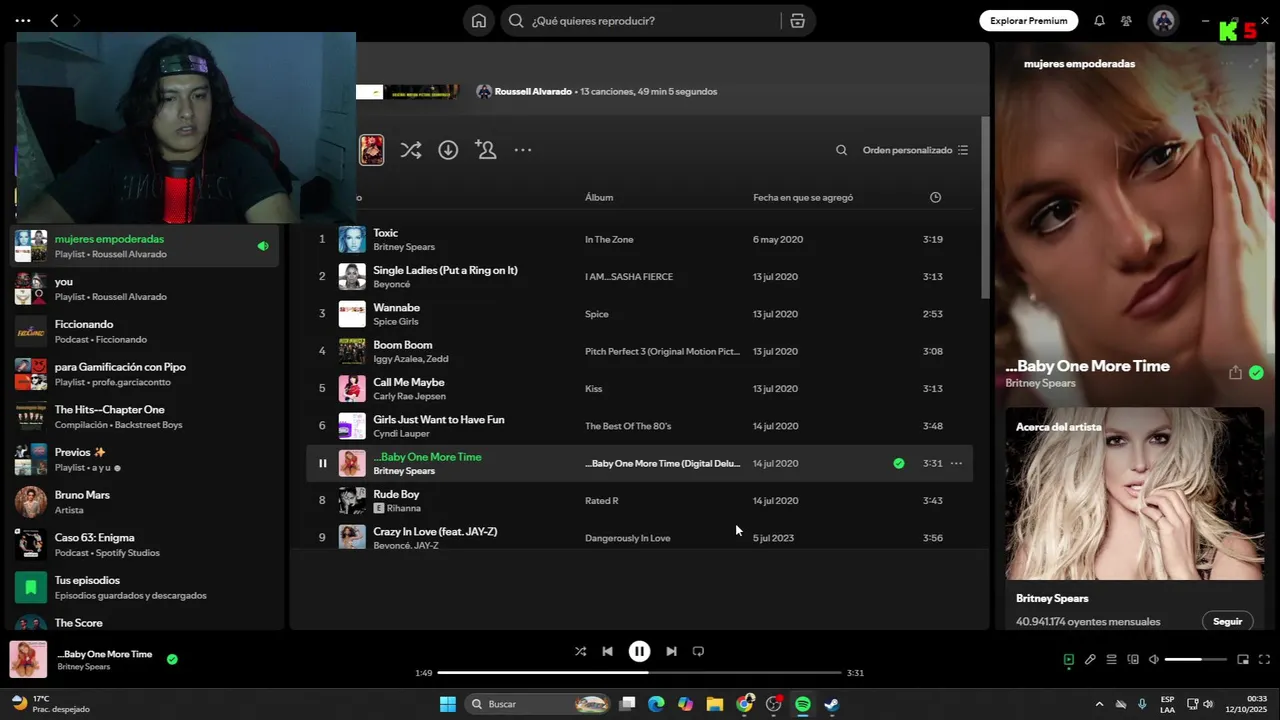Invite collaborators to the playlist

pyautogui.click(x=486, y=150)
